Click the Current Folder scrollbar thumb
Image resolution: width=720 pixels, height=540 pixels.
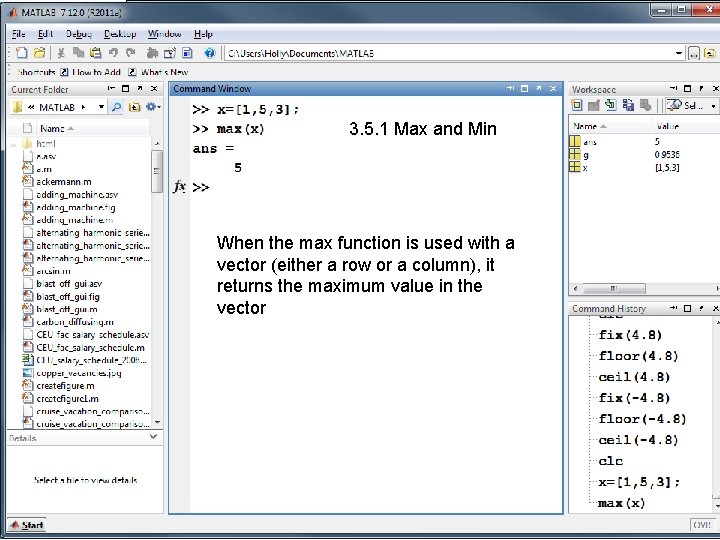click(x=157, y=171)
